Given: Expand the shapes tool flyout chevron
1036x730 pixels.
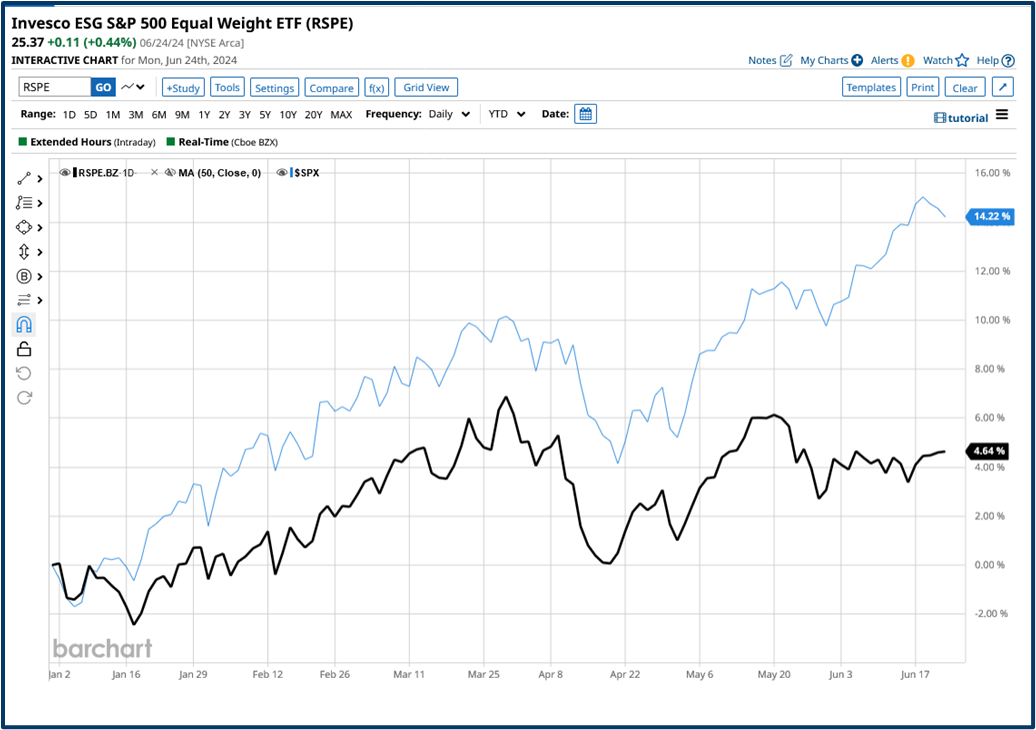Looking at the screenshot, I should click(42, 227).
